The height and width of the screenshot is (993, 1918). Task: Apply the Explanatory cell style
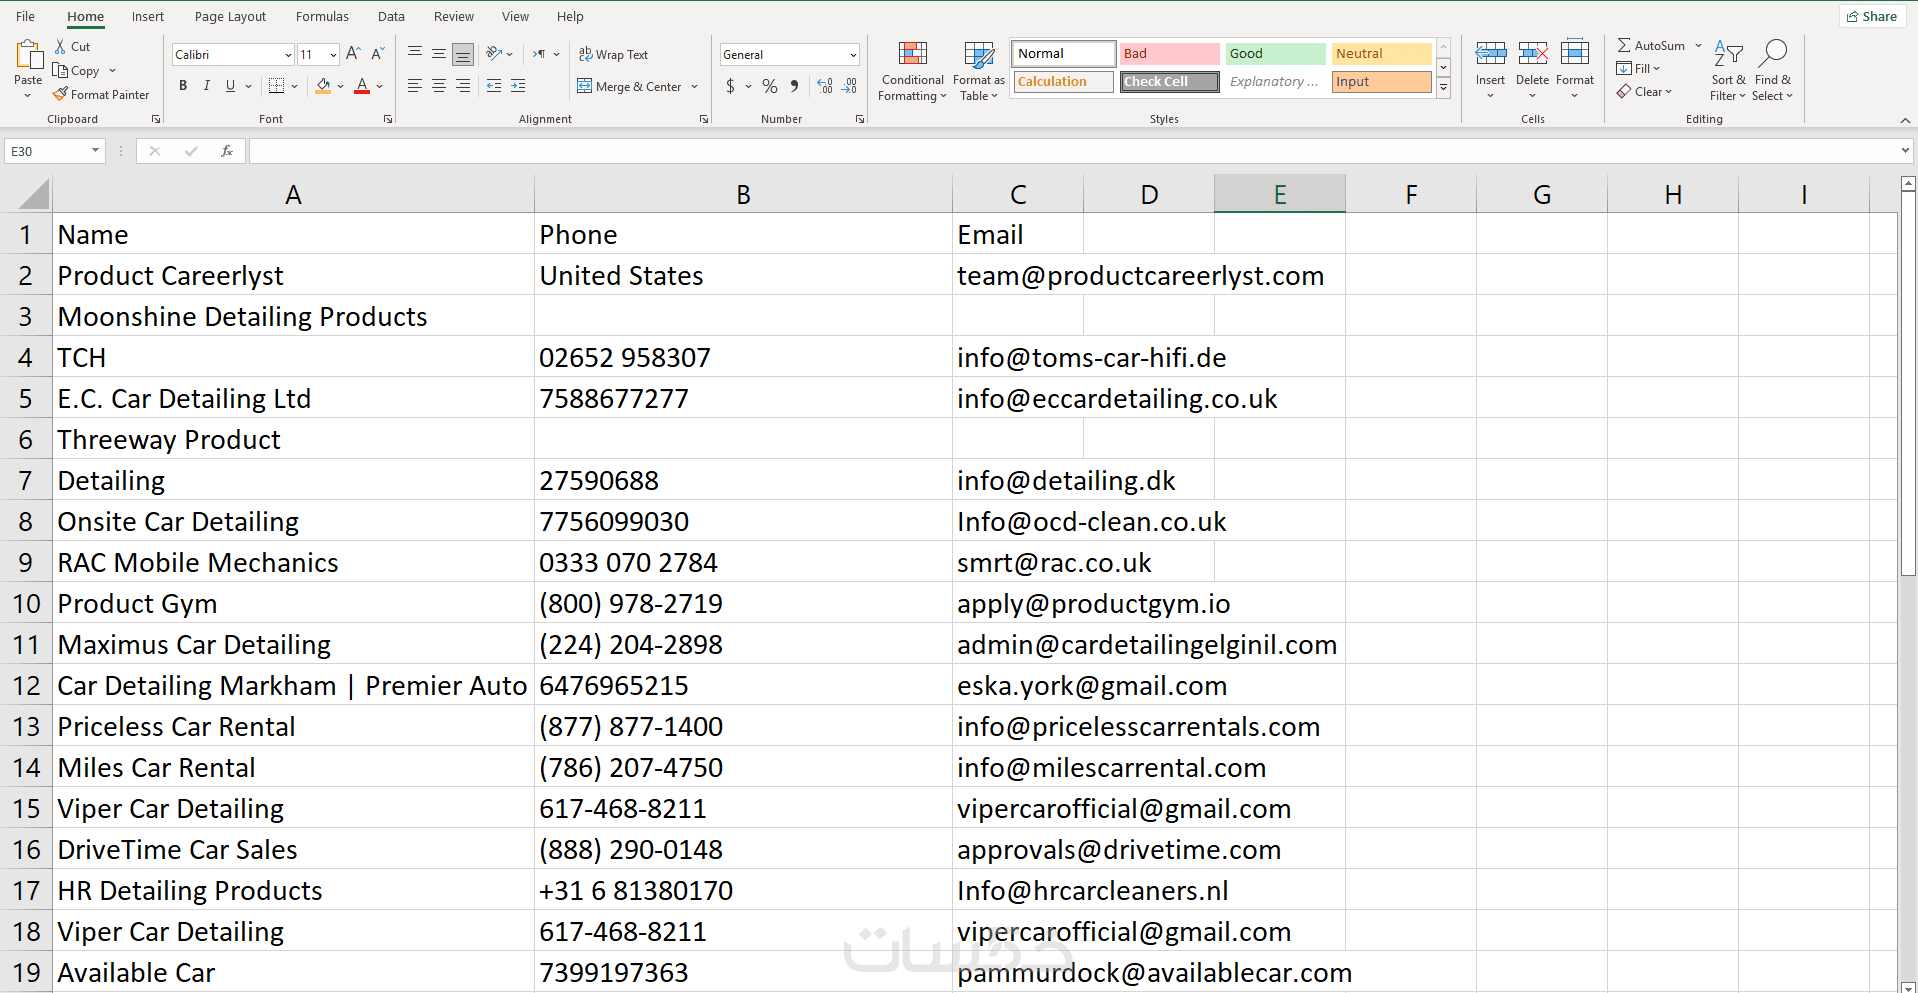coord(1276,81)
